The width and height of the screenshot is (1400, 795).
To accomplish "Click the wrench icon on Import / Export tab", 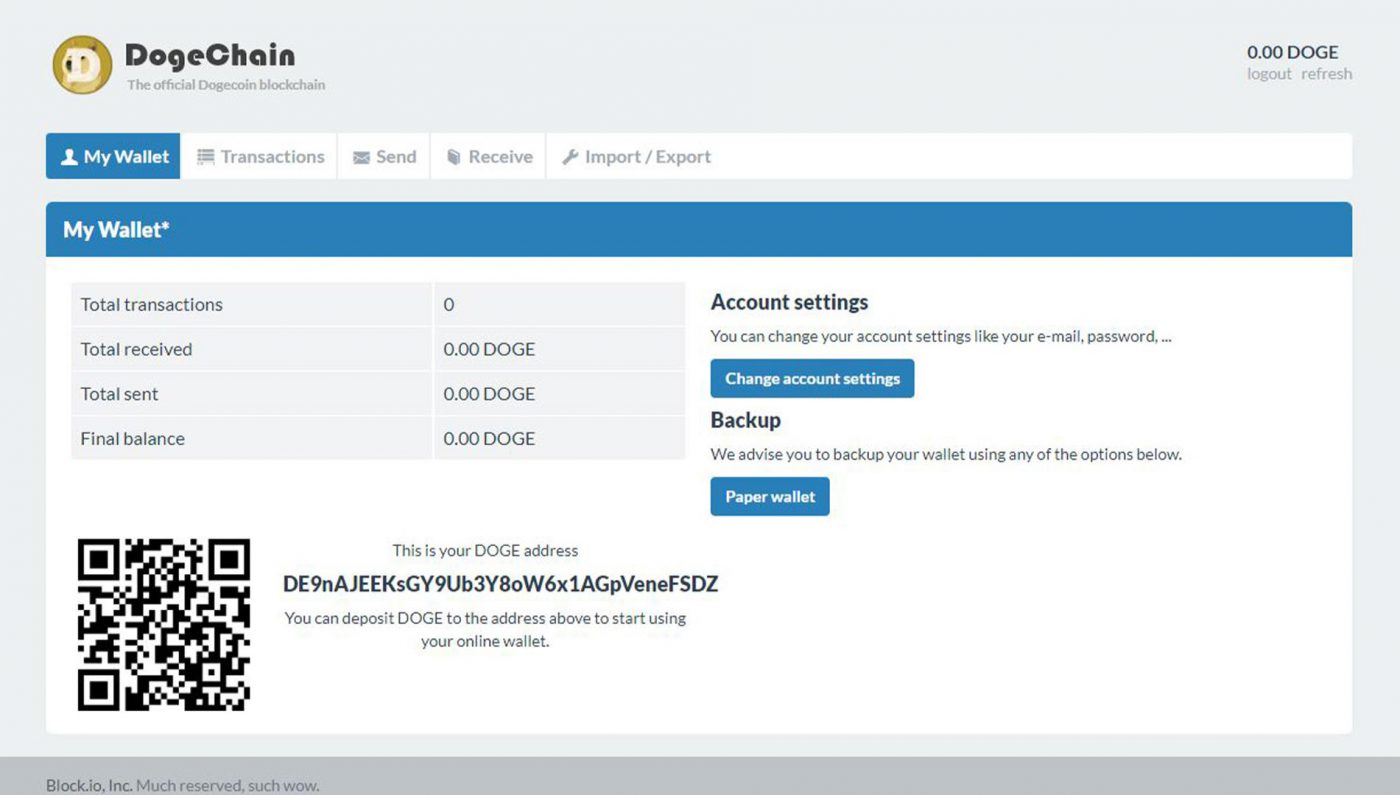I will click(568, 156).
